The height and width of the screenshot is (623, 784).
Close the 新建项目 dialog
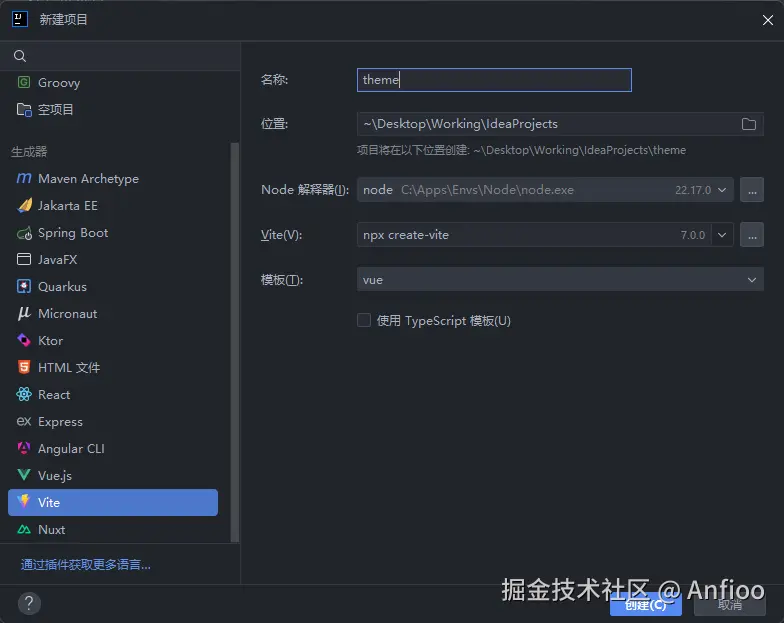[x=768, y=20]
